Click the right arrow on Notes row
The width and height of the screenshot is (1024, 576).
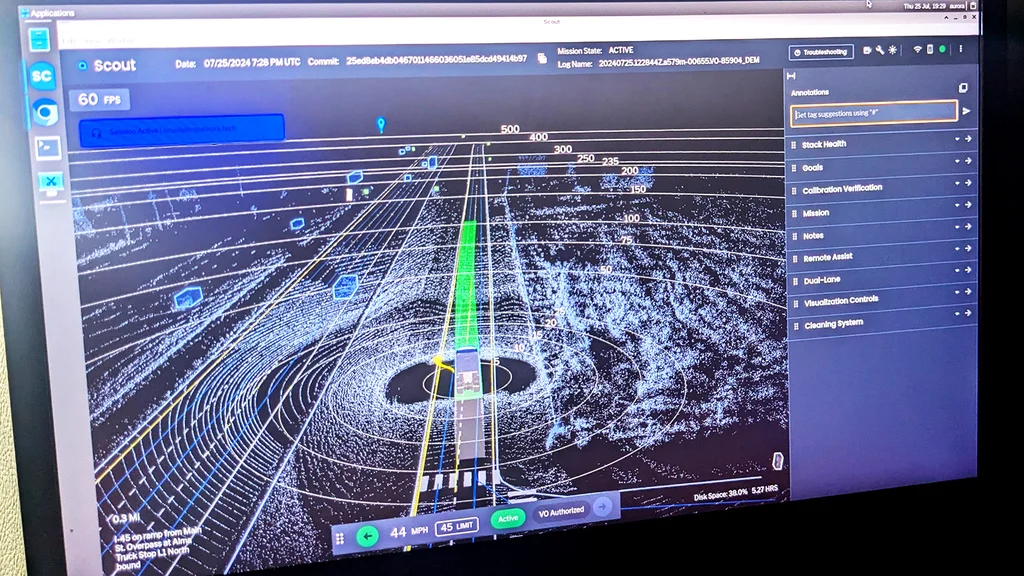[x=968, y=227]
